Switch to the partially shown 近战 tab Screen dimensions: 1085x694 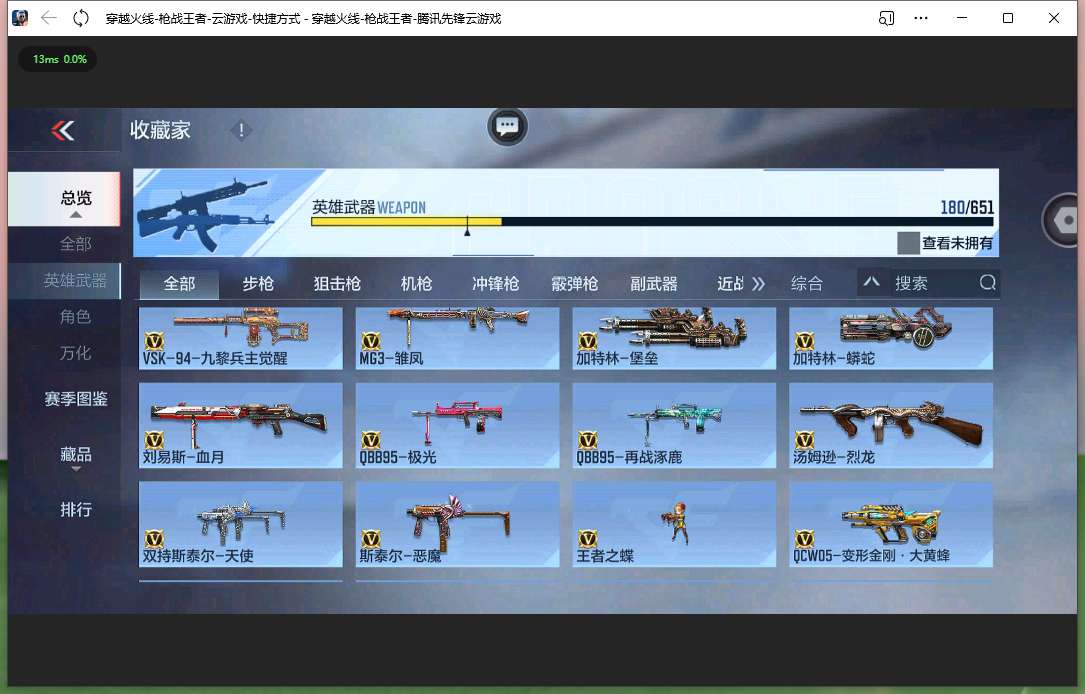point(730,284)
